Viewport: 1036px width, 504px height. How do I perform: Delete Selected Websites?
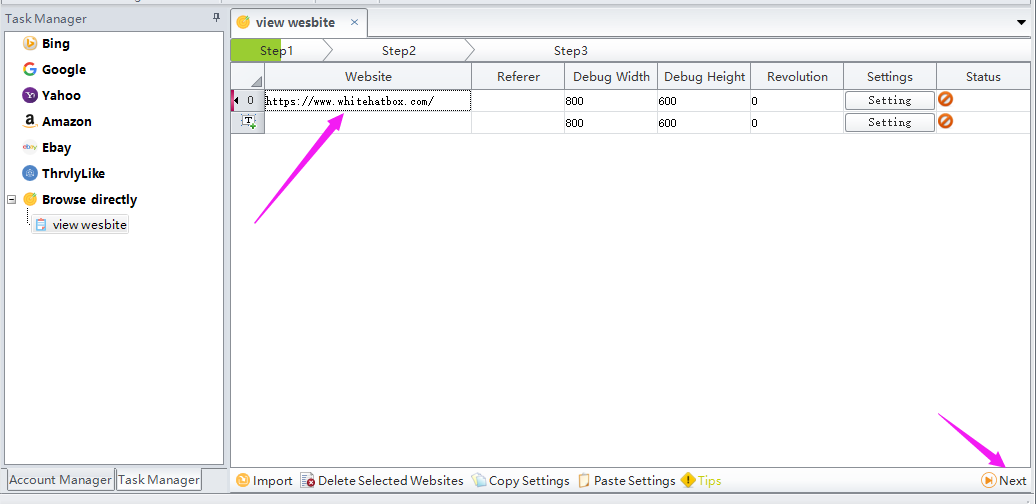click(382, 481)
